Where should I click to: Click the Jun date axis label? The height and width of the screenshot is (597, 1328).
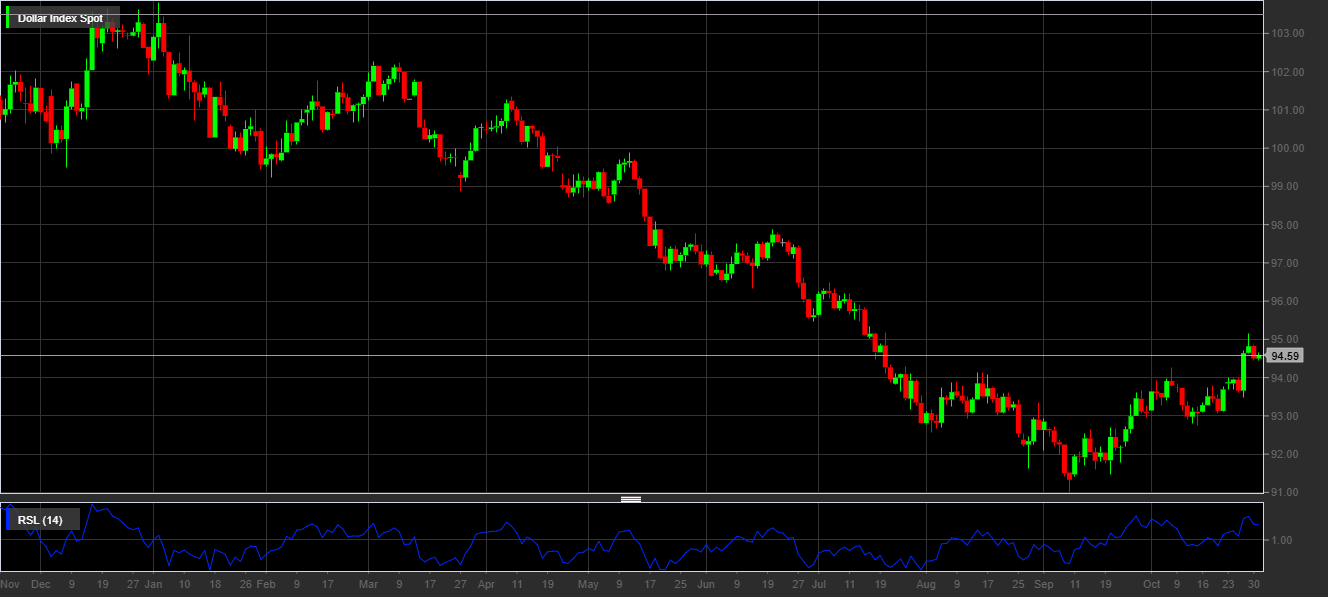(x=706, y=583)
